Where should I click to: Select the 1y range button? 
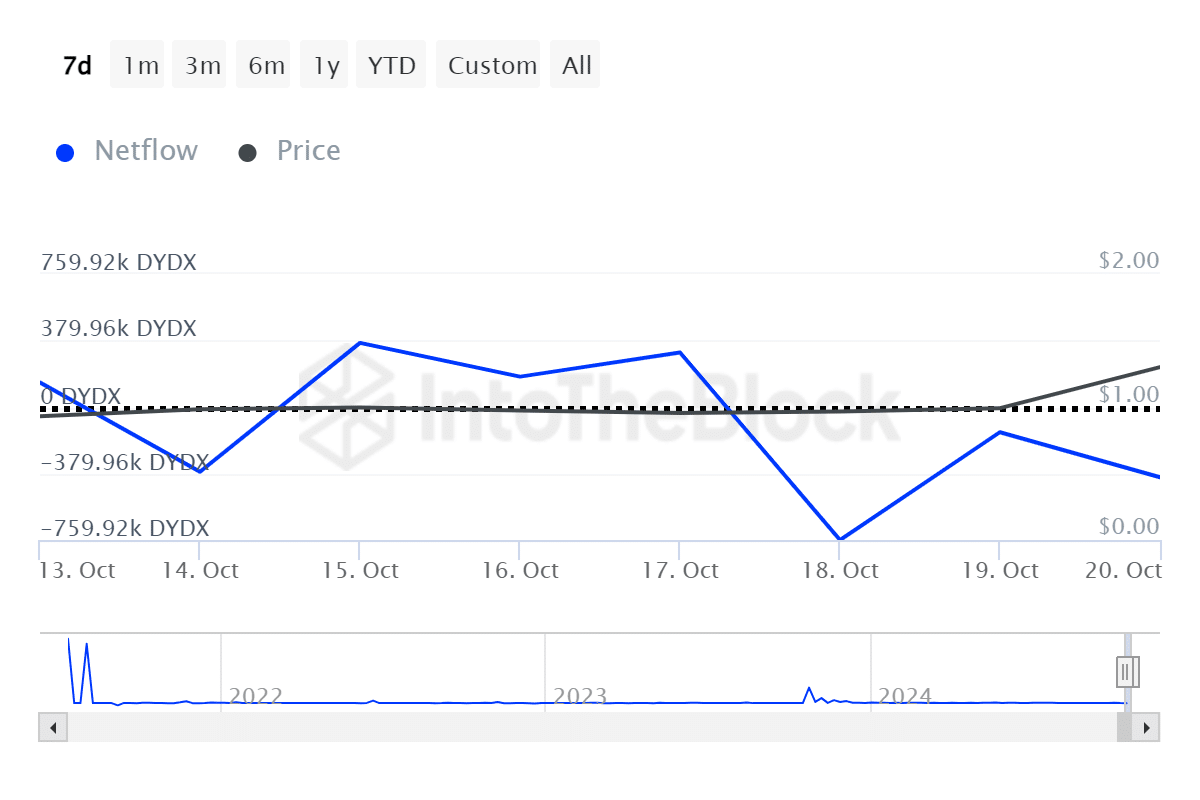tap(324, 64)
